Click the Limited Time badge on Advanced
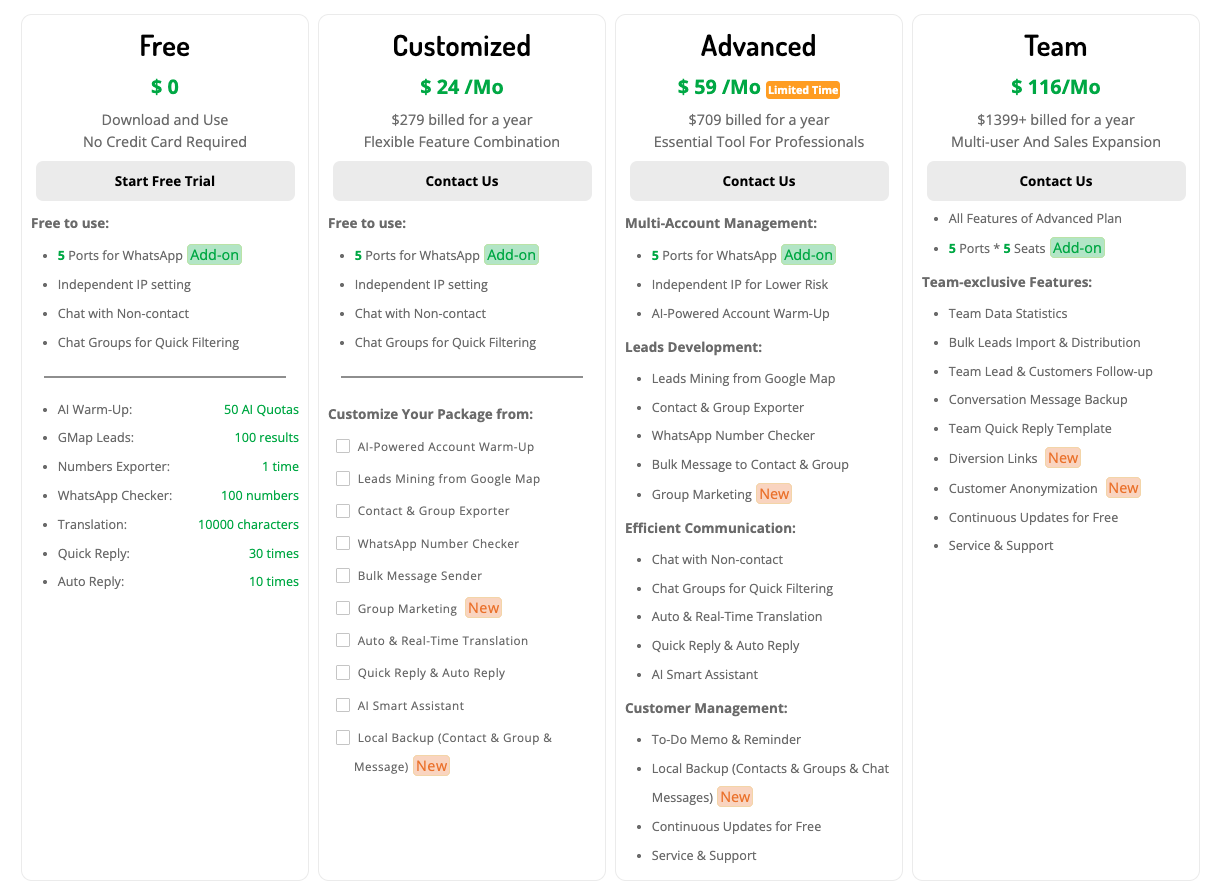1217x892 pixels. pyautogui.click(x=803, y=90)
